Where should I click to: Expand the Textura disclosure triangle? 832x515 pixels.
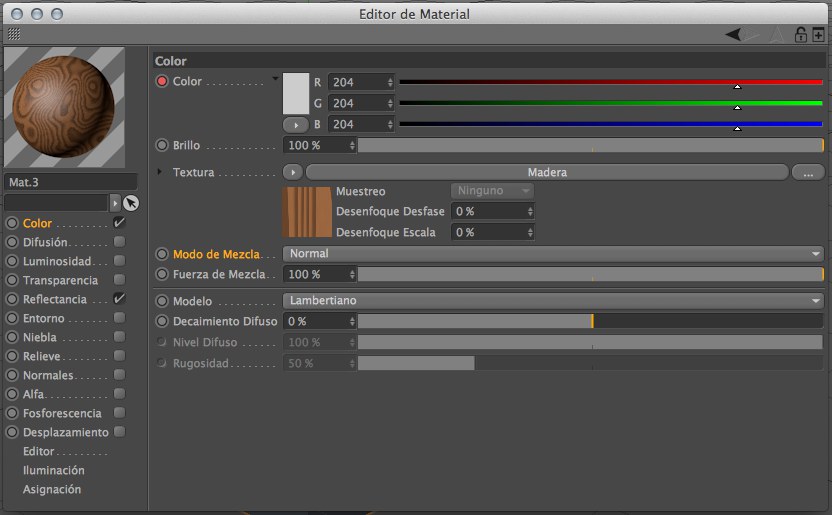pyautogui.click(x=160, y=172)
